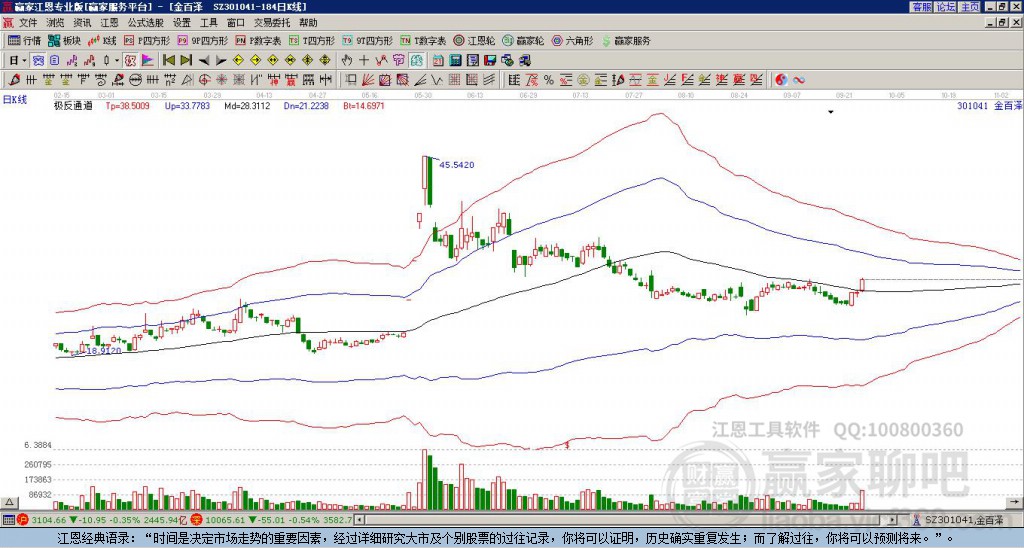Click the truck icon in toolbar
The width and height of the screenshot is (1024, 548).
pyautogui.click(x=524, y=61)
